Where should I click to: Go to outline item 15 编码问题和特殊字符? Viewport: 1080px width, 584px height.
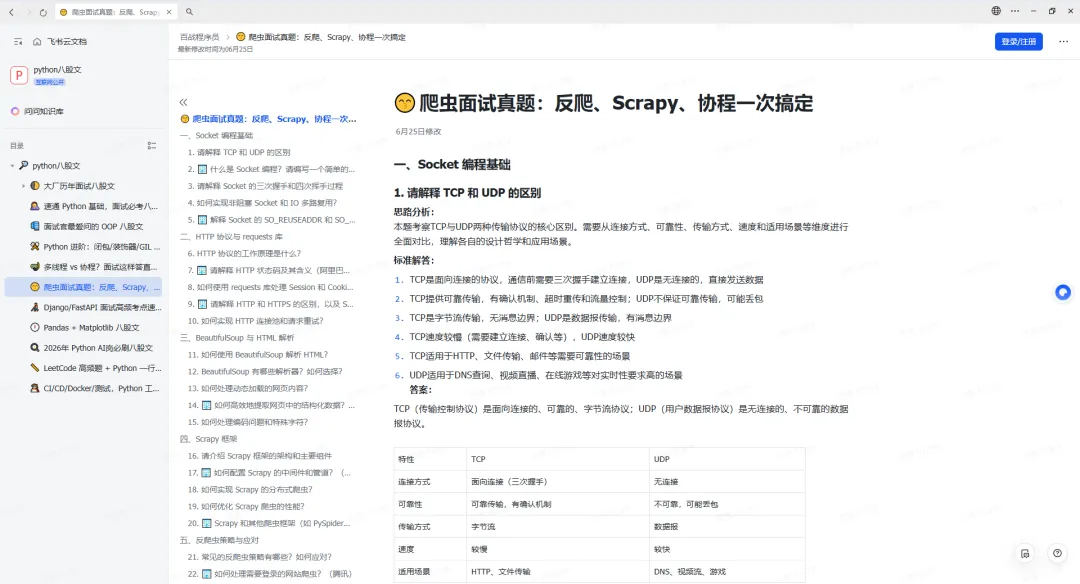(x=248, y=422)
